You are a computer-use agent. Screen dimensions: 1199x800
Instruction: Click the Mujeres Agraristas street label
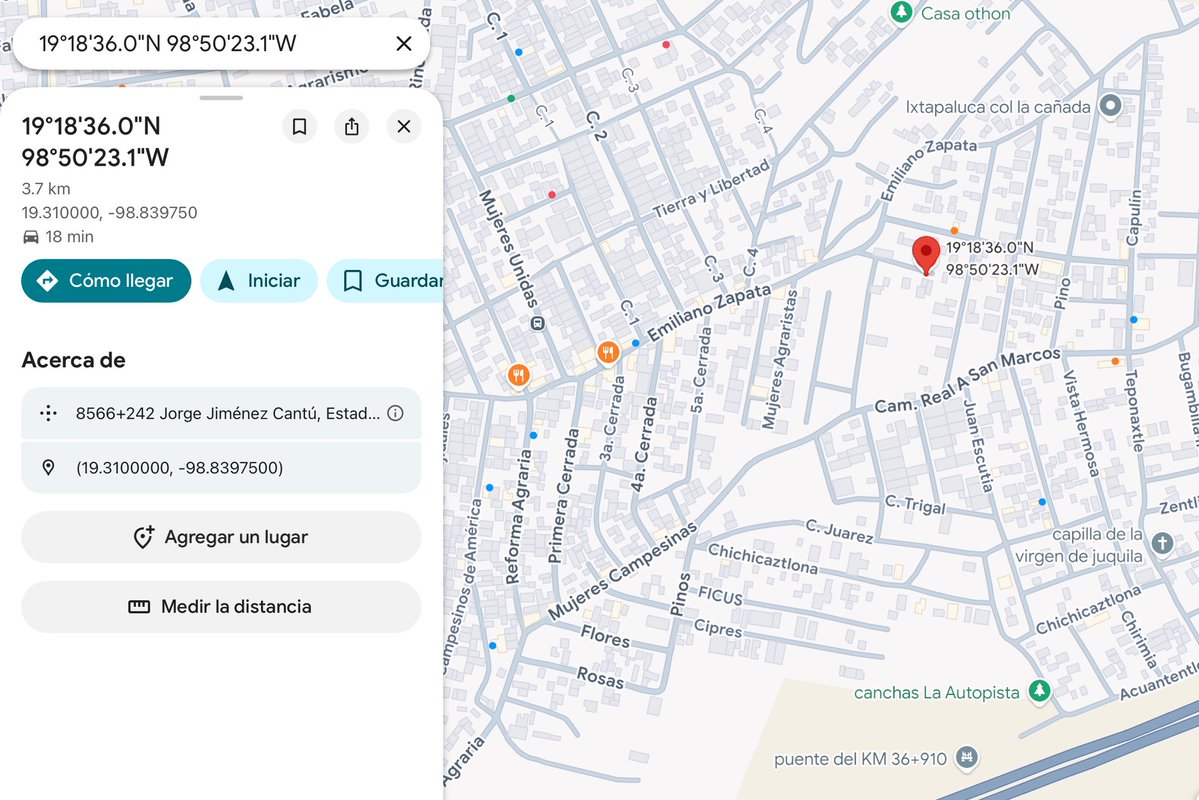pyautogui.click(x=780, y=359)
